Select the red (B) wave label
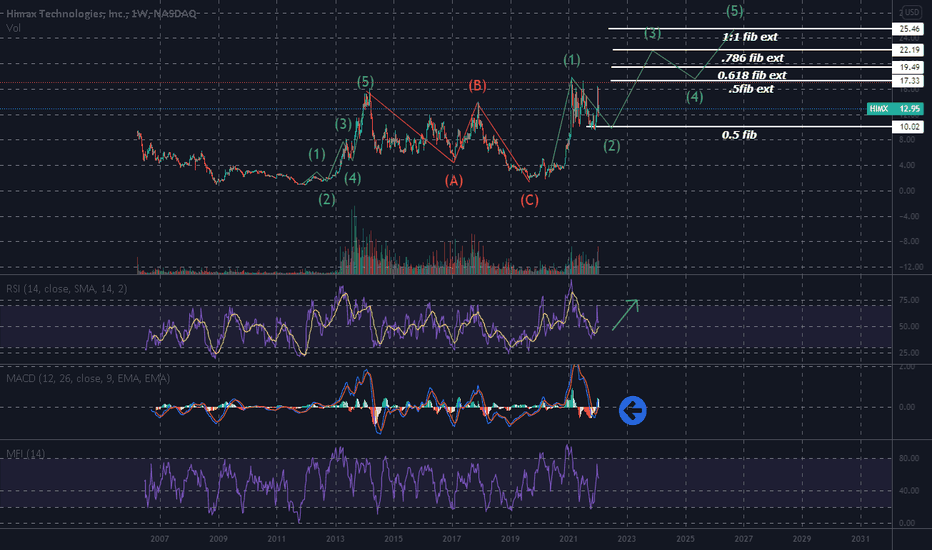This screenshot has width=932, height=550. tap(477, 86)
